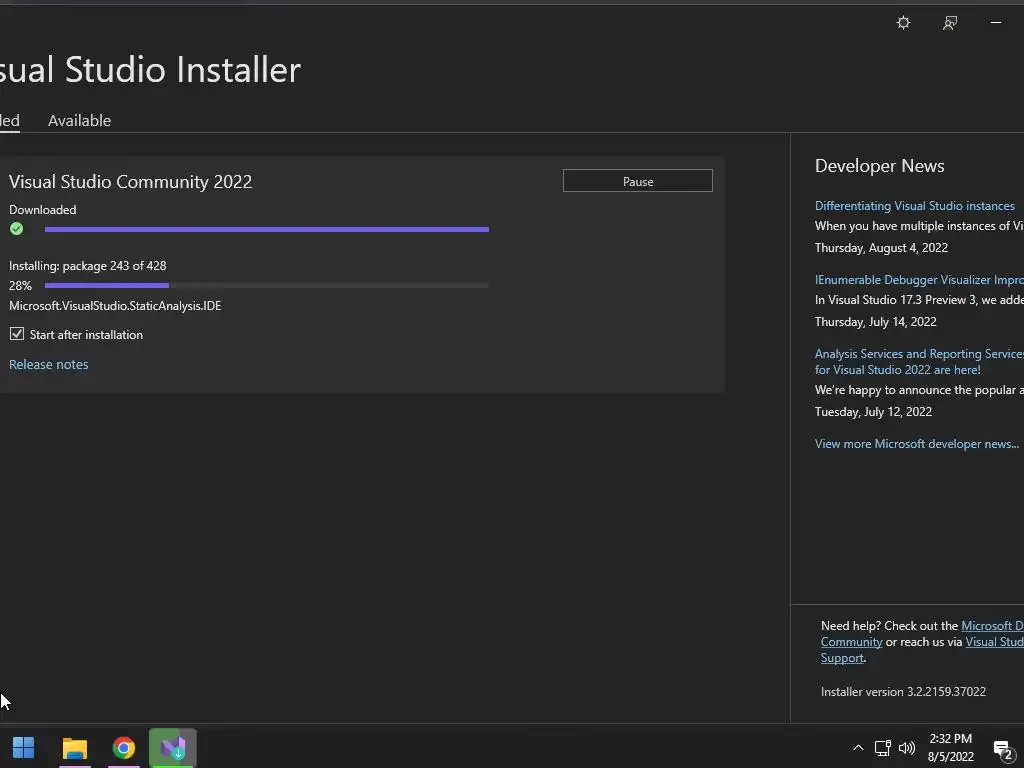Open the Windows Start menu
Viewport: 1024px width, 768px height.
pyautogui.click(x=24, y=748)
